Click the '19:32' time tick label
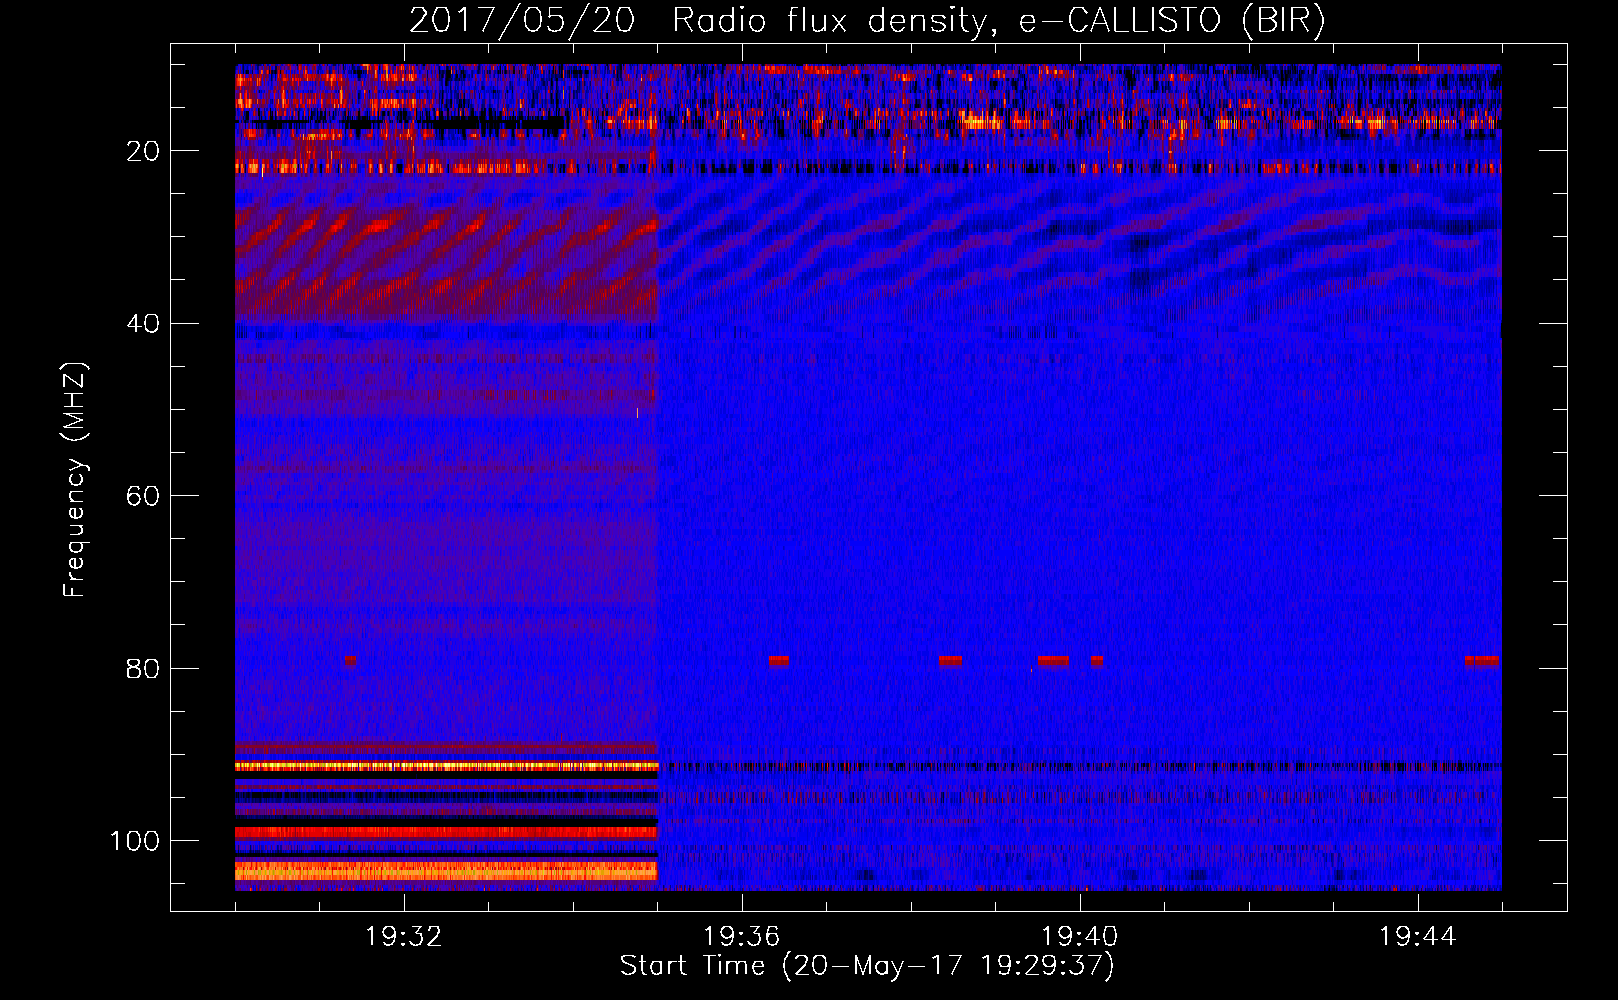The image size is (1618, 1000). coord(404,937)
